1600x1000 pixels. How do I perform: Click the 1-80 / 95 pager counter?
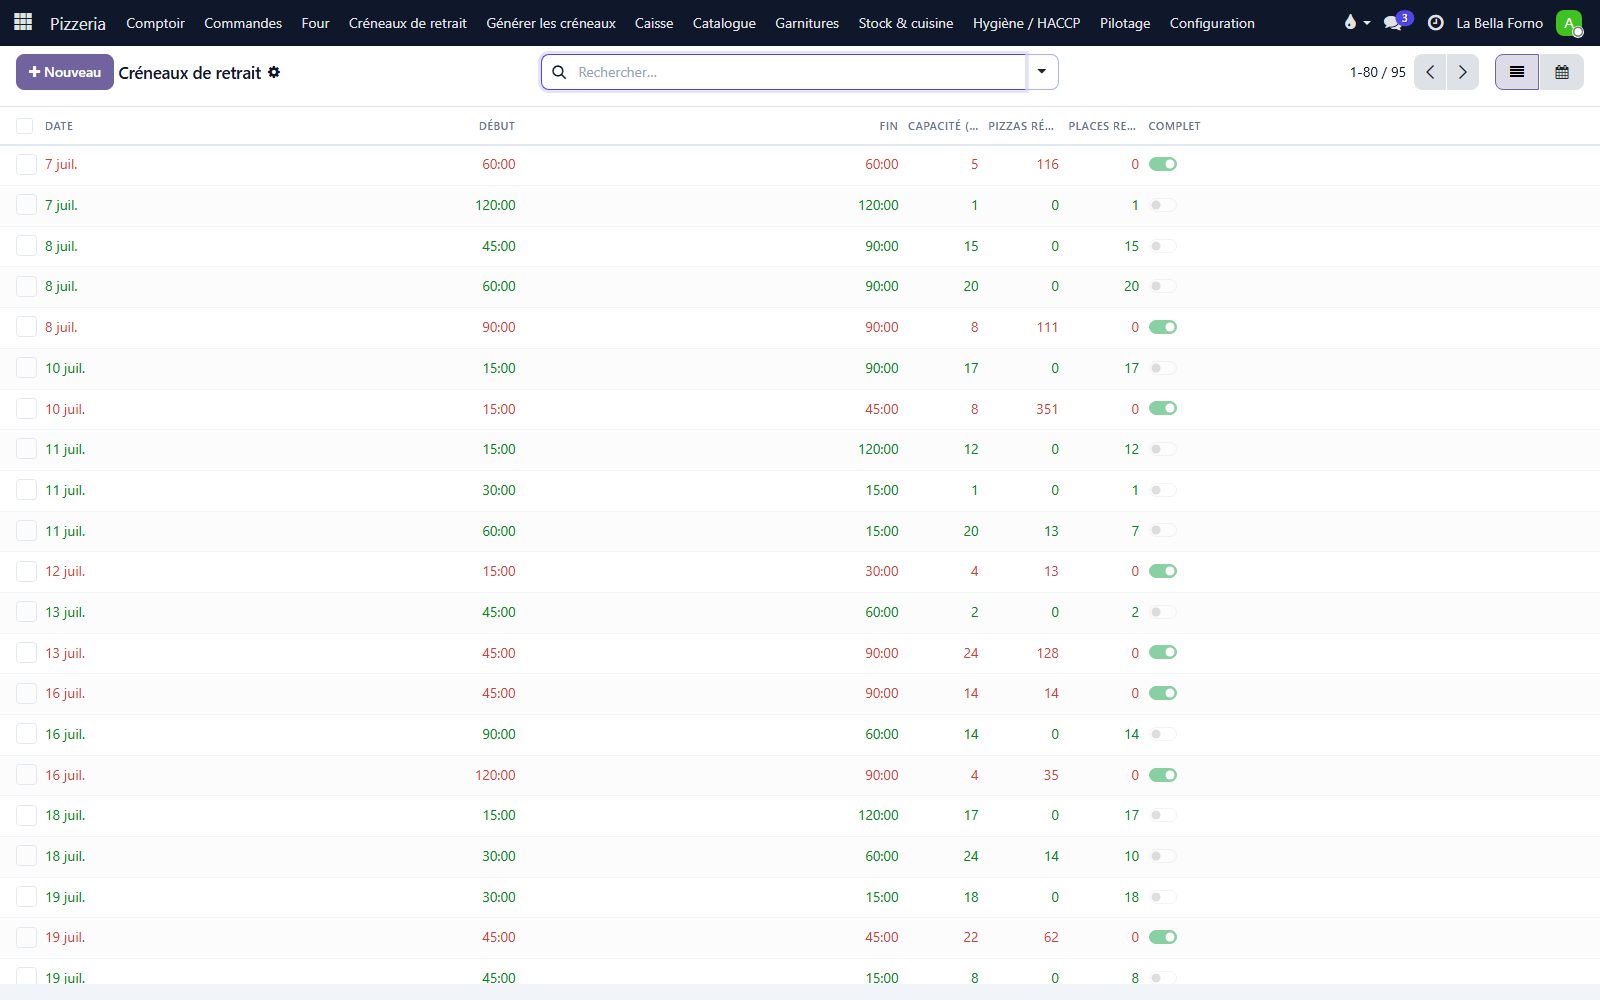click(x=1377, y=72)
